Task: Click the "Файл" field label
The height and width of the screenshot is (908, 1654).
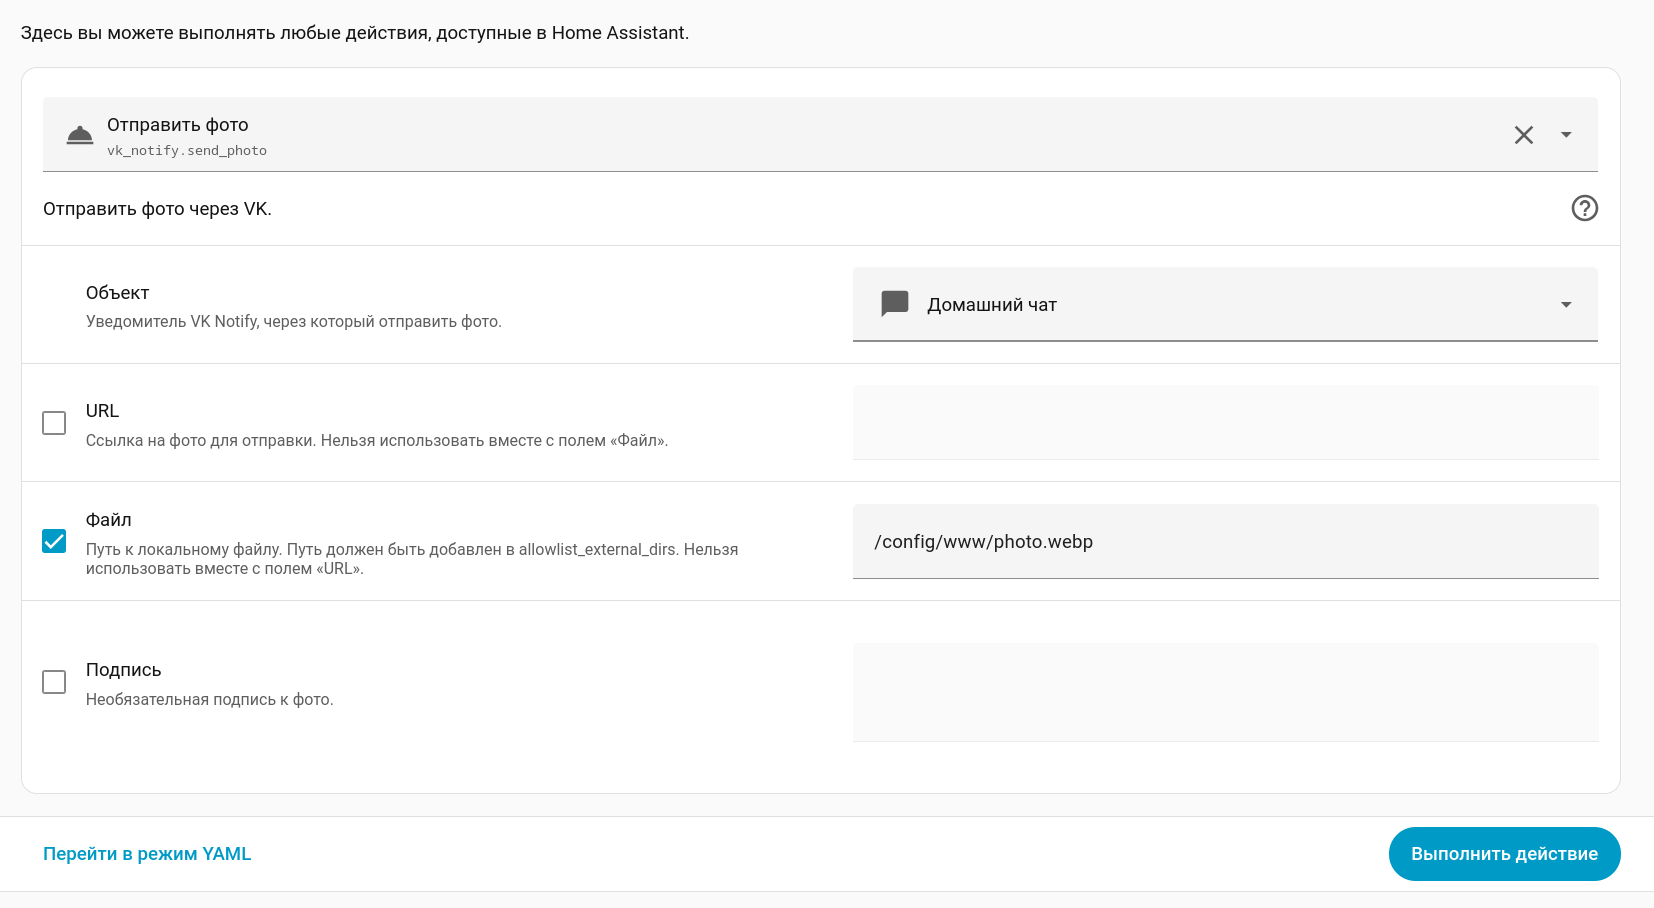Action: 108,519
